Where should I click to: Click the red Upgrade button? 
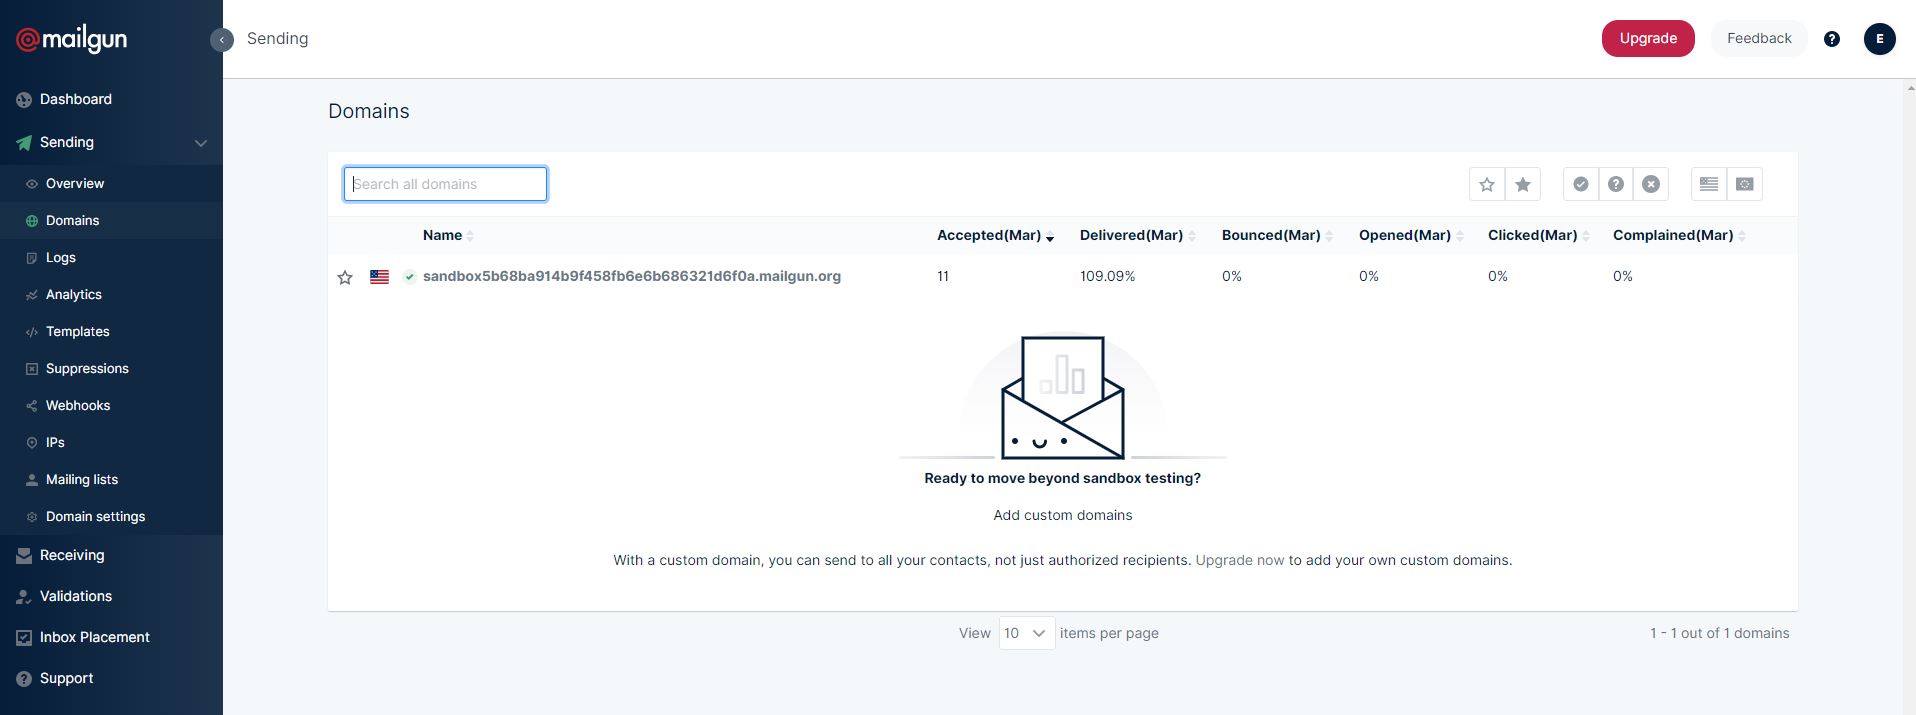(x=1648, y=39)
